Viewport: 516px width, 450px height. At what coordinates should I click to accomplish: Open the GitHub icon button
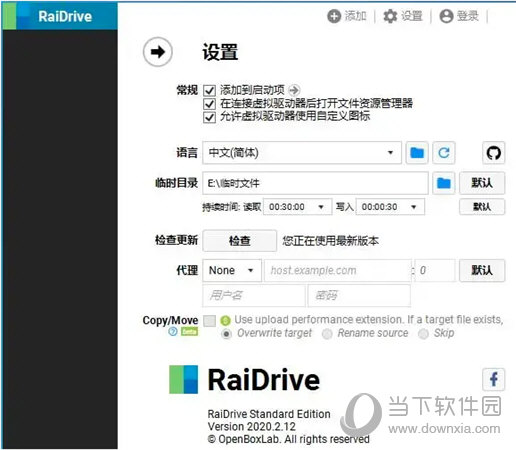tap(493, 153)
